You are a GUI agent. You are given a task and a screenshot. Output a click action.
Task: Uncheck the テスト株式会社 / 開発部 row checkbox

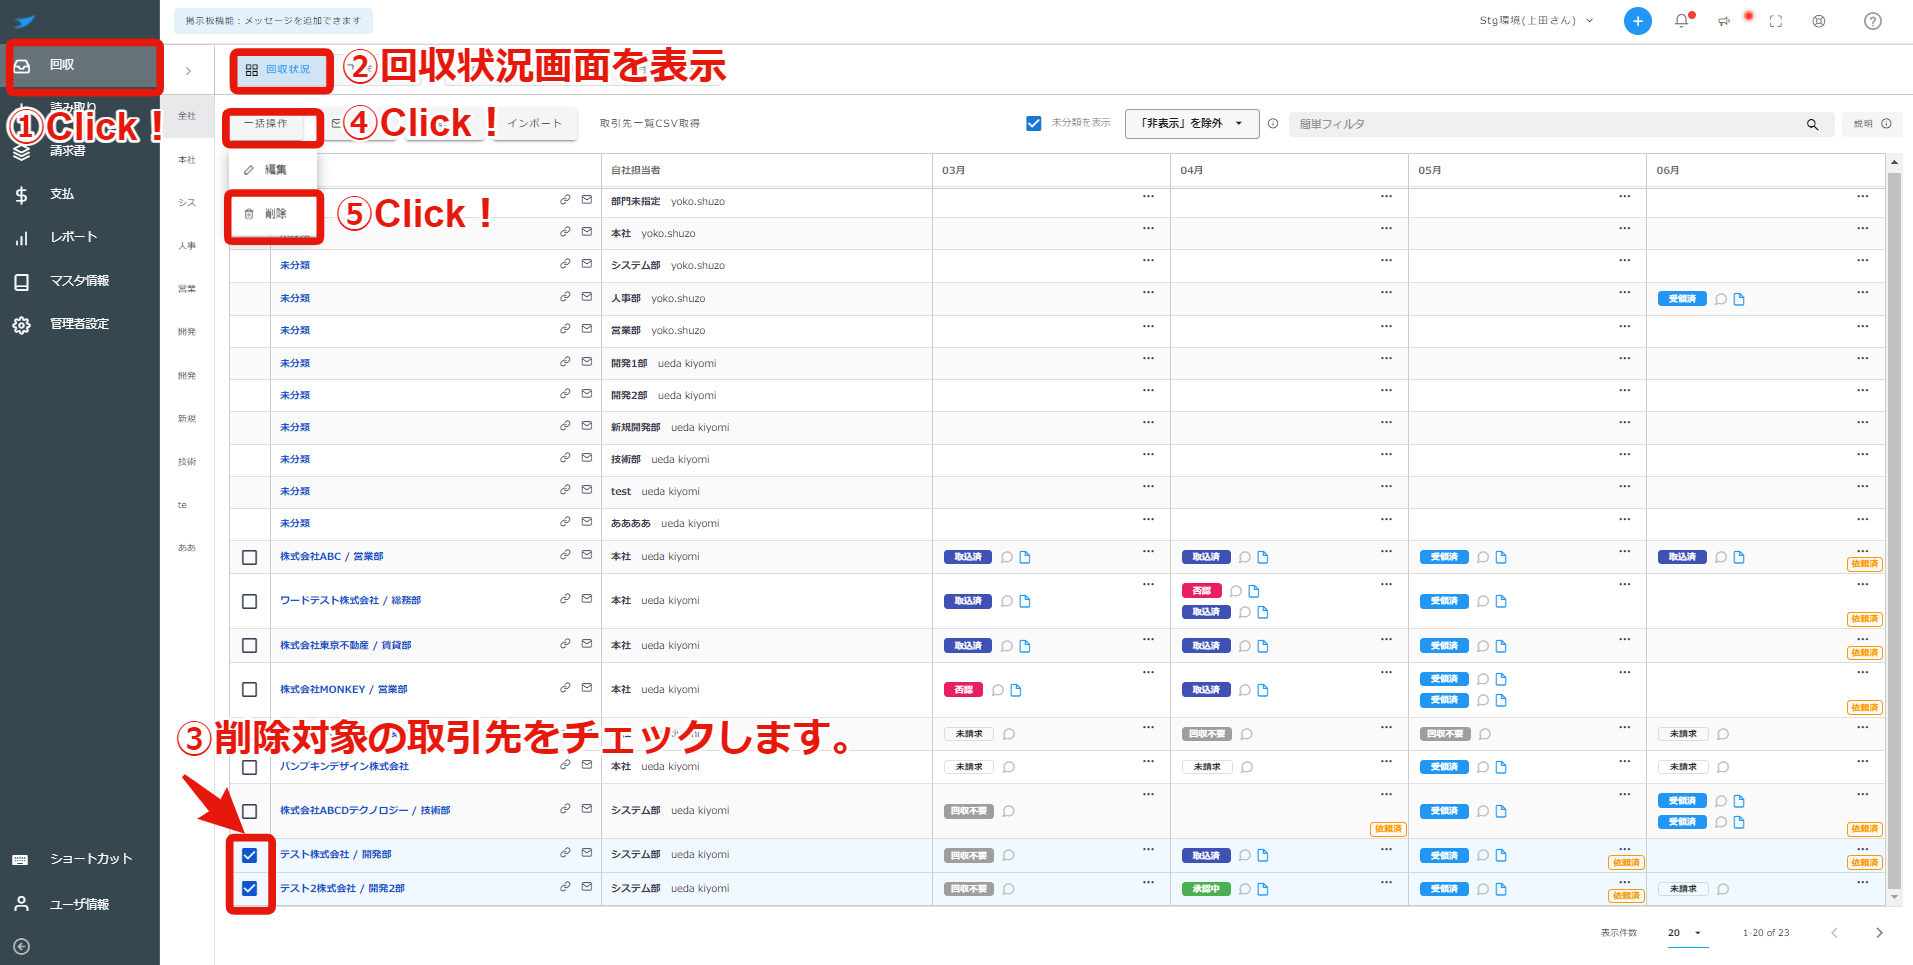250,855
